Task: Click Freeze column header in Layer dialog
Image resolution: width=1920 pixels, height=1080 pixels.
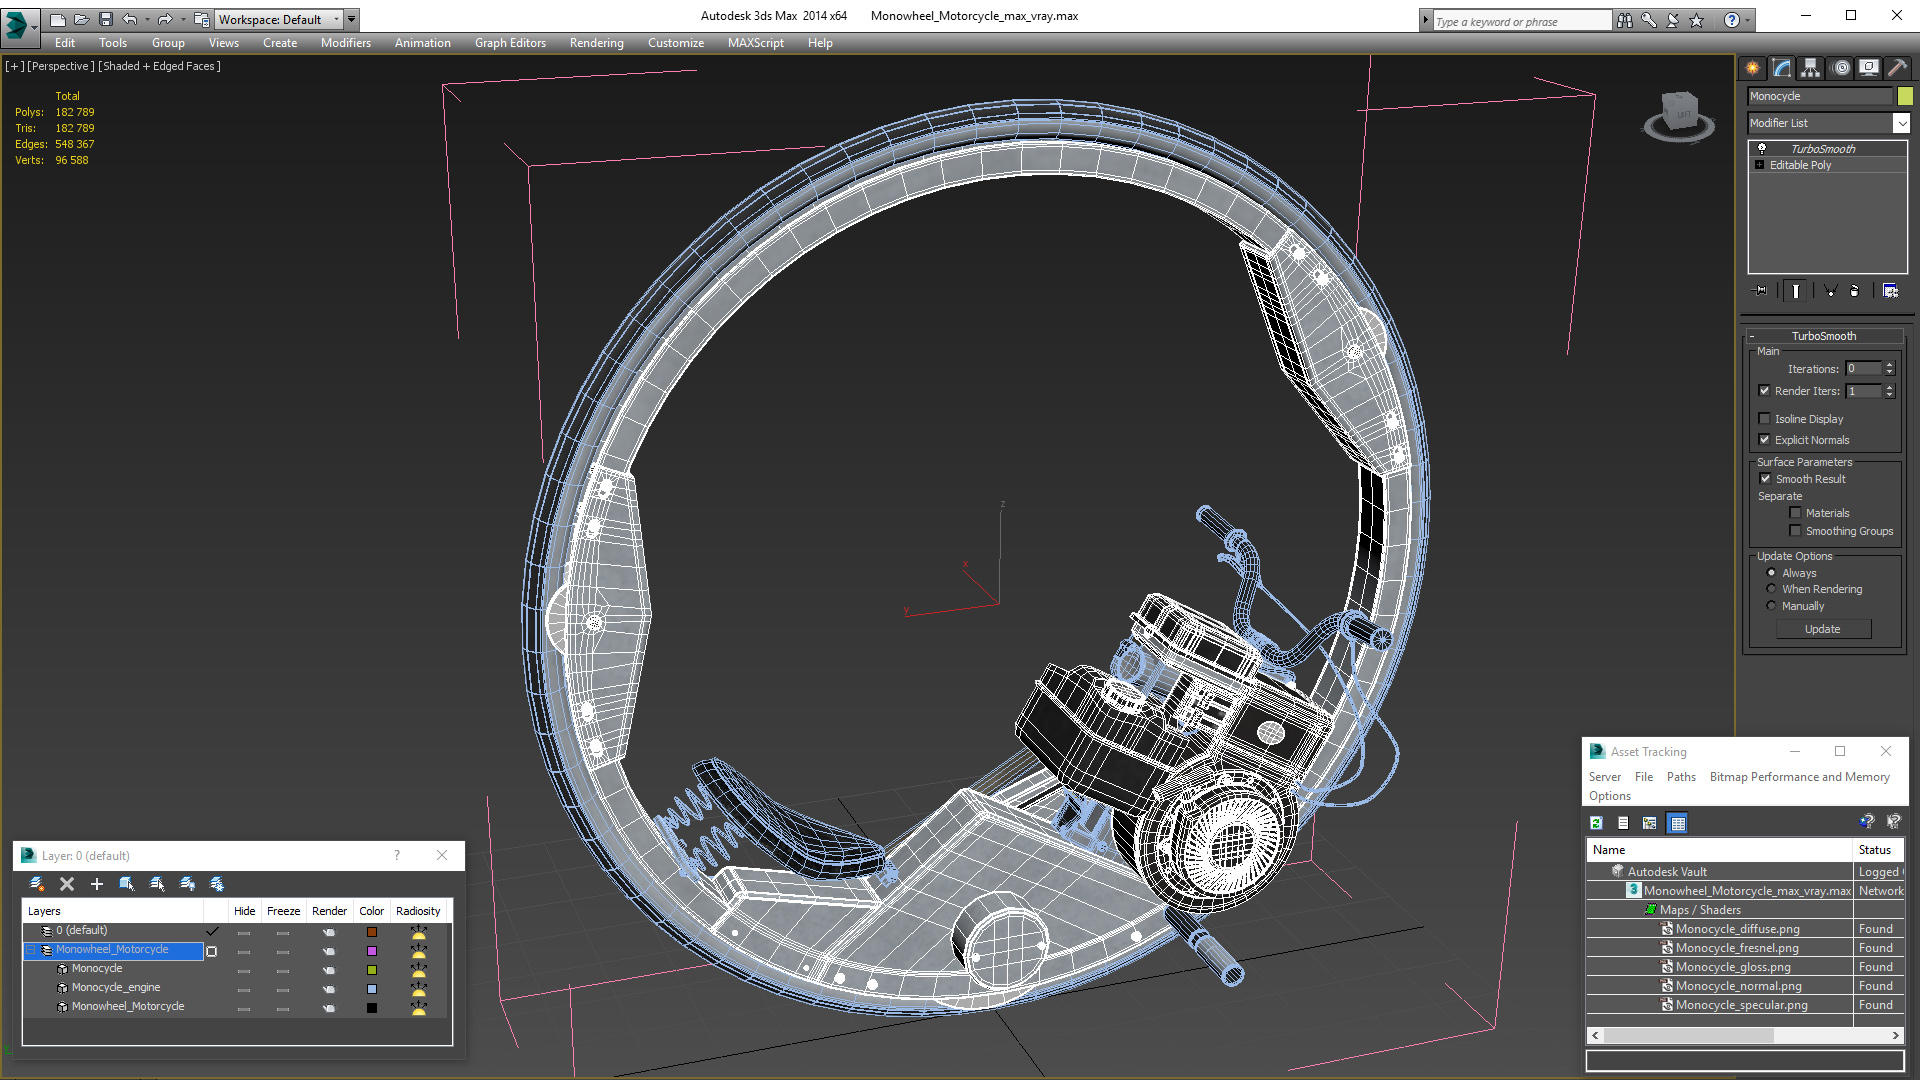Action: tap(283, 911)
